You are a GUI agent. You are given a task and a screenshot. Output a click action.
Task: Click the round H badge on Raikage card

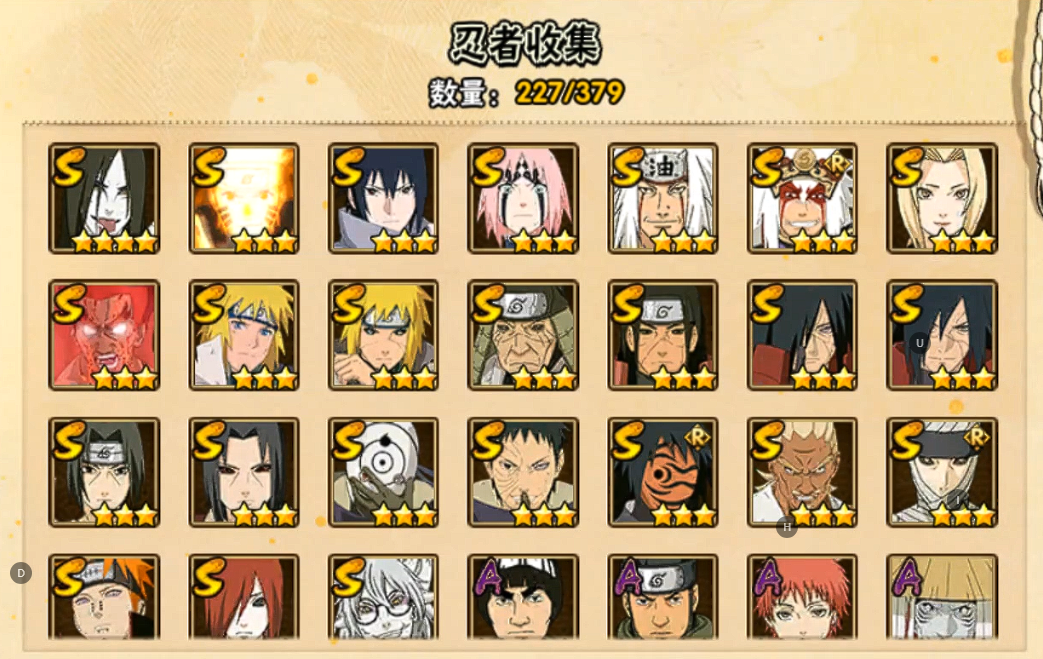(x=787, y=527)
